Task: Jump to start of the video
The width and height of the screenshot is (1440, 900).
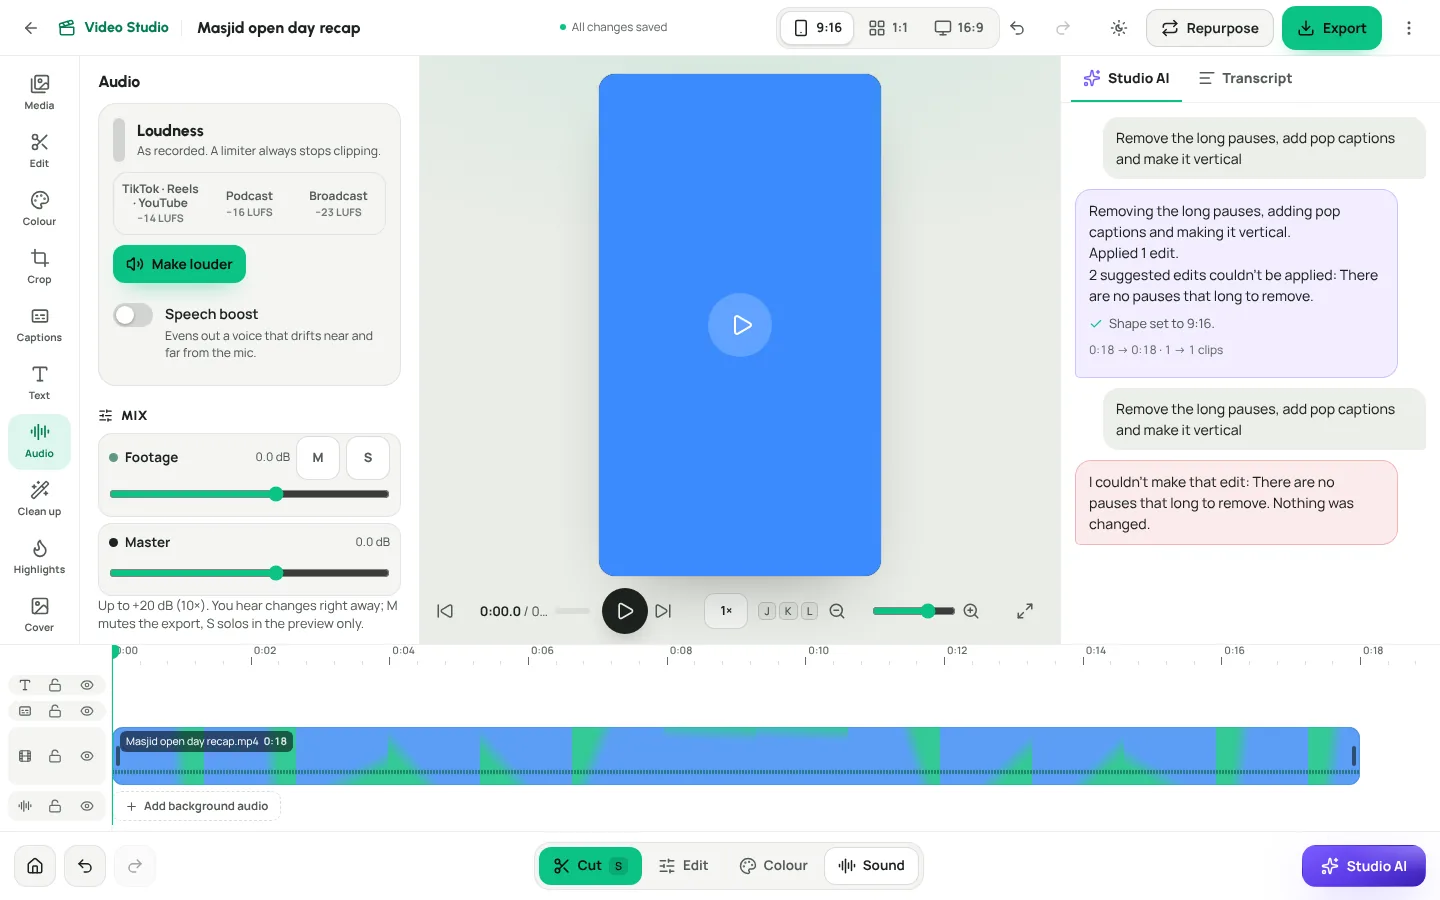Action: tap(445, 611)
